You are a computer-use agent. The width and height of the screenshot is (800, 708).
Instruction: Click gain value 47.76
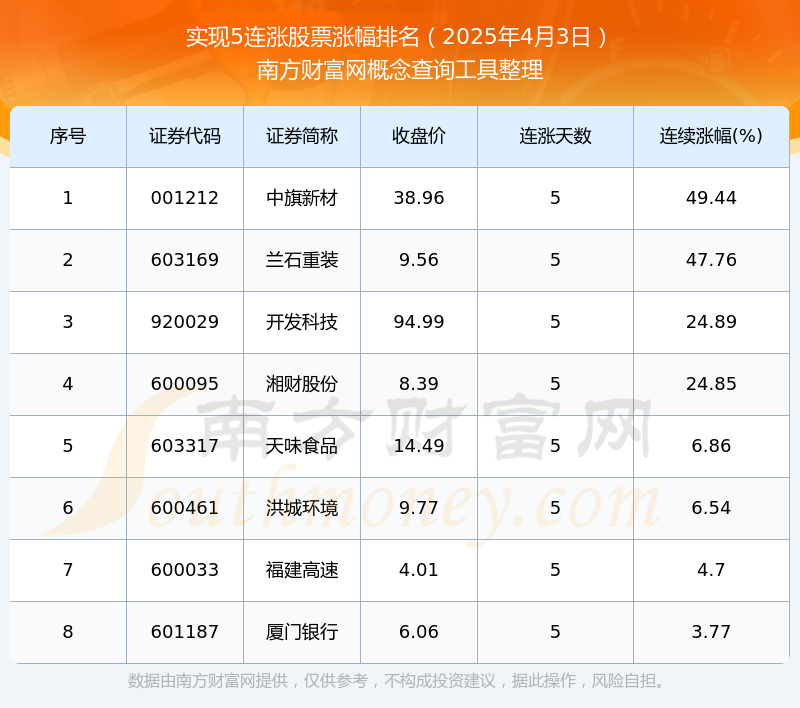[x=711, y=260]
